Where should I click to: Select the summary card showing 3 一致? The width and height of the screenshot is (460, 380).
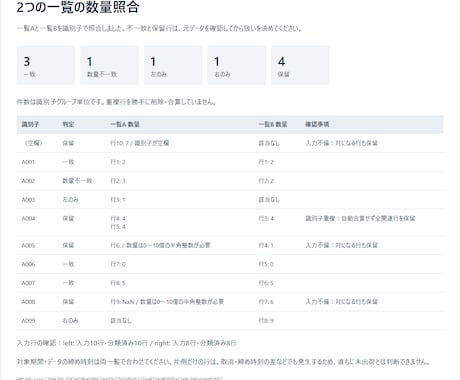pos(46,65)
